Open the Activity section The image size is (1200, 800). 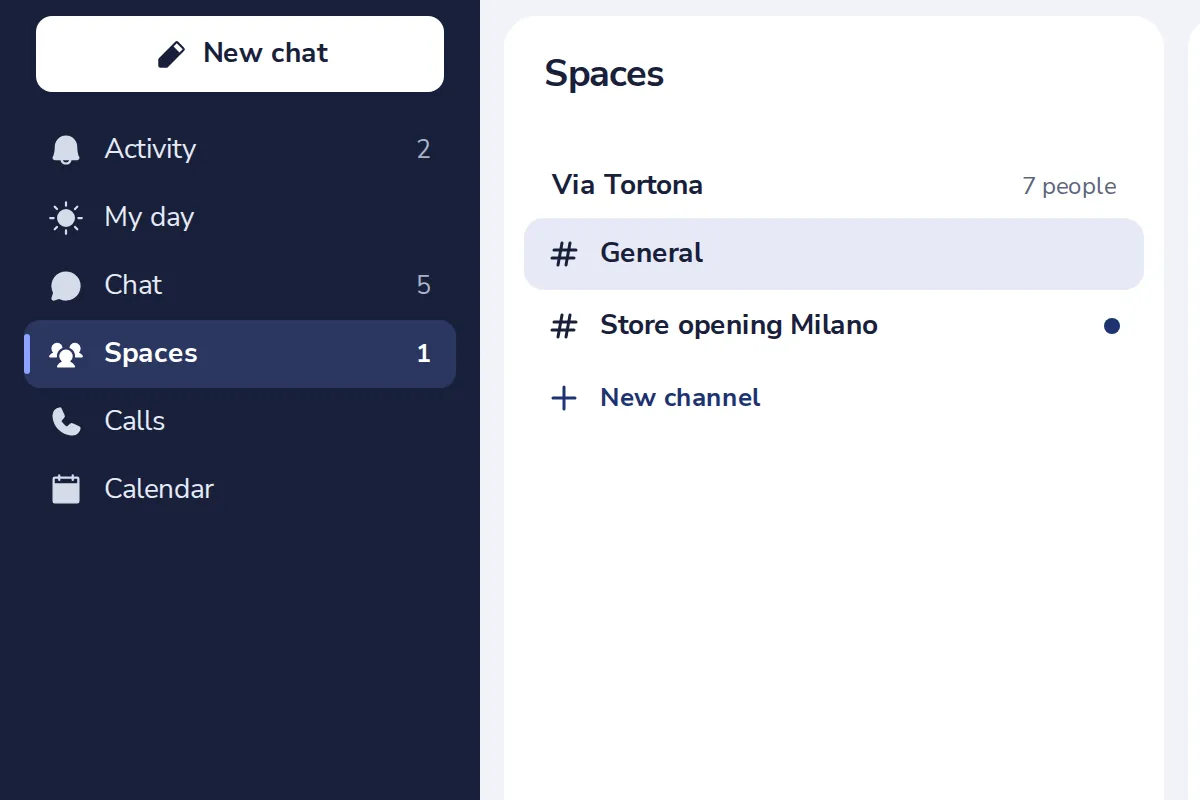click(x=240, y=150)
